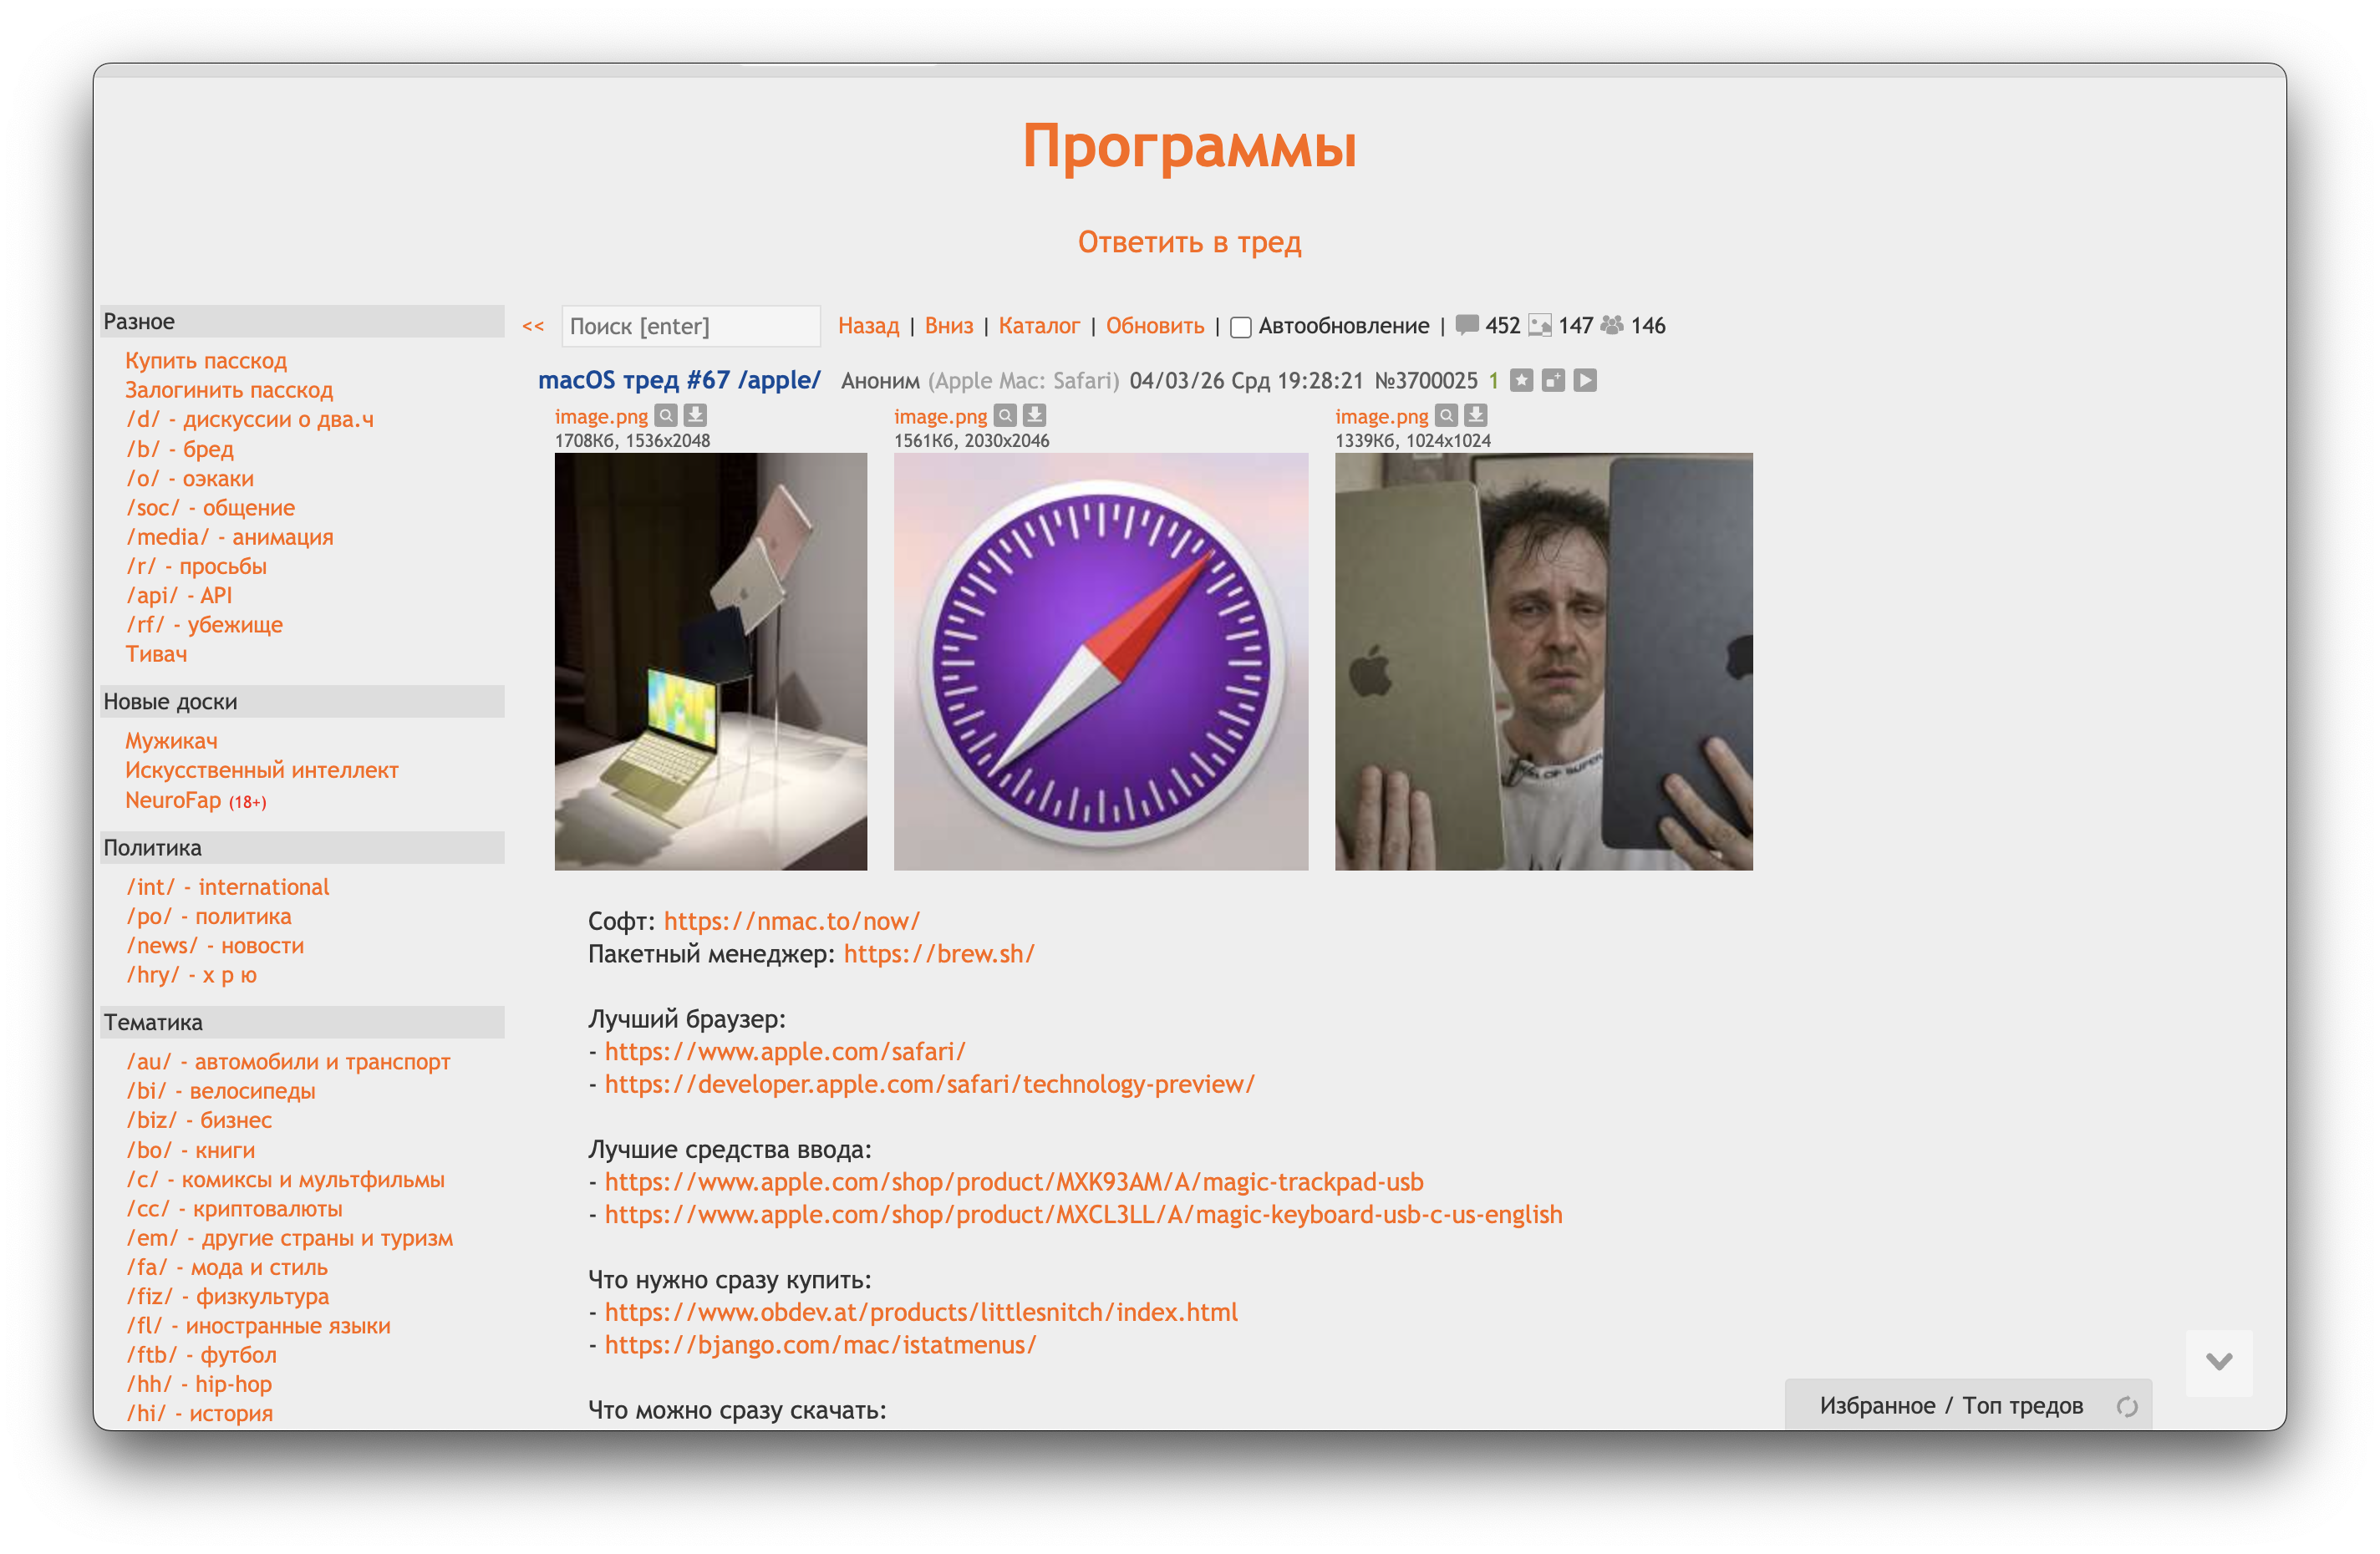Open the Тивач sidebar link
This screenshot has height=1554, width=2380.
pos(156,654)
